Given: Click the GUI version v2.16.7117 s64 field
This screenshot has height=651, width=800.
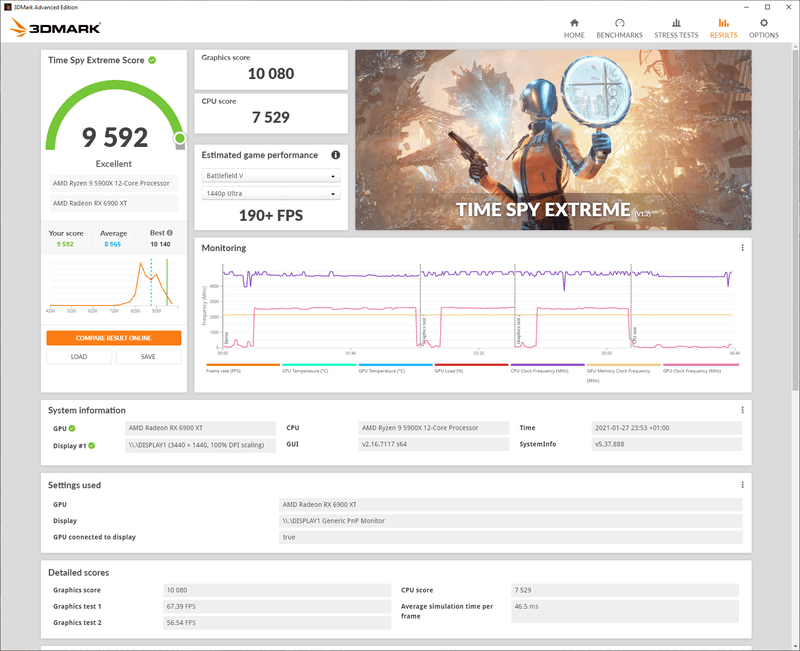Looking at the screenshot, I should click(x=433, y=444).
